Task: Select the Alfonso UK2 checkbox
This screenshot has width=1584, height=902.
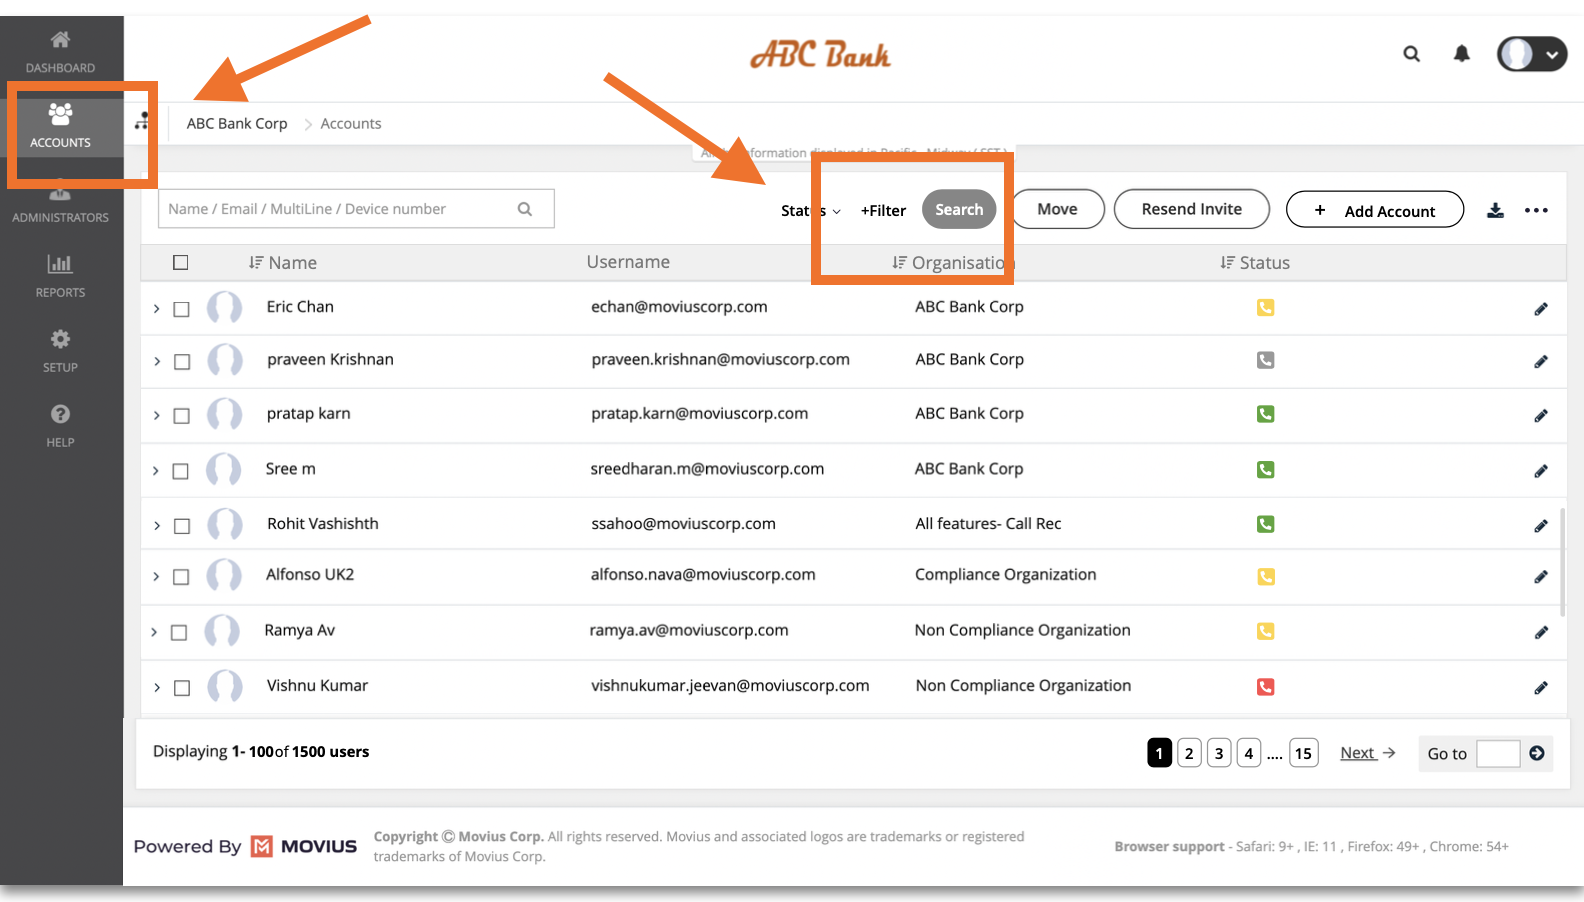Action: 181,577
